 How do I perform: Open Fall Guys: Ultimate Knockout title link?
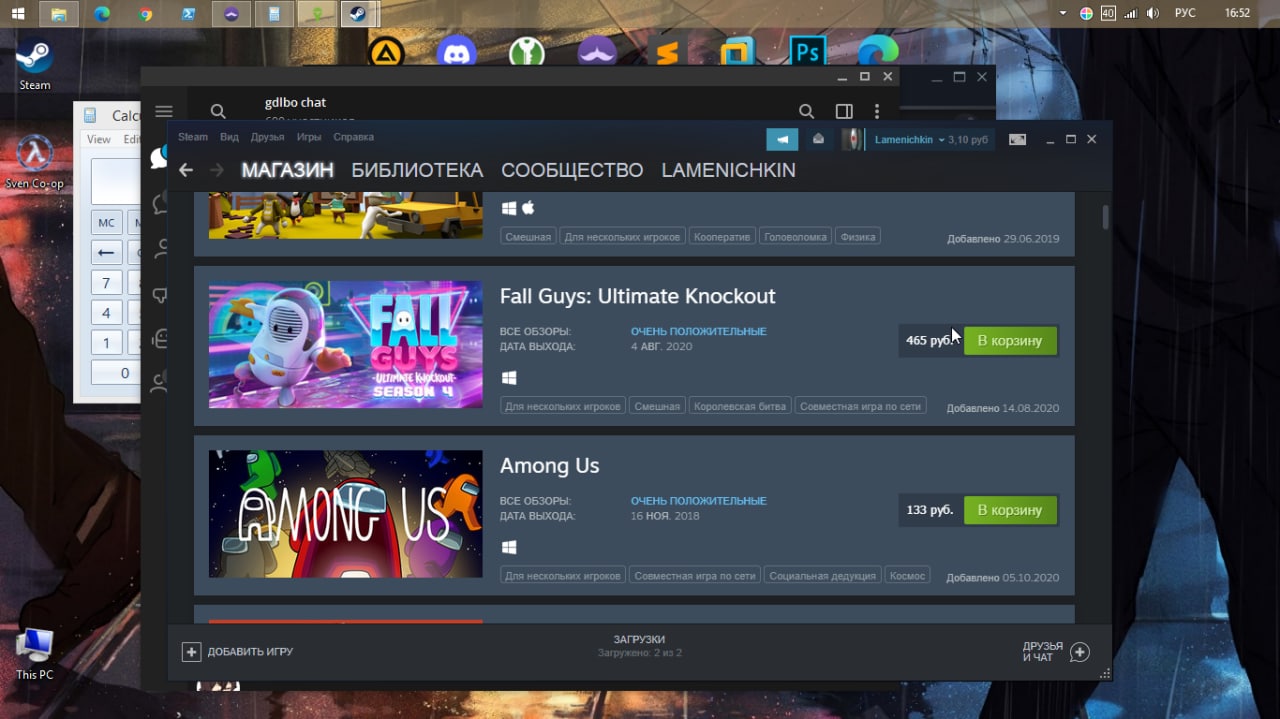(x=637, y=296)
